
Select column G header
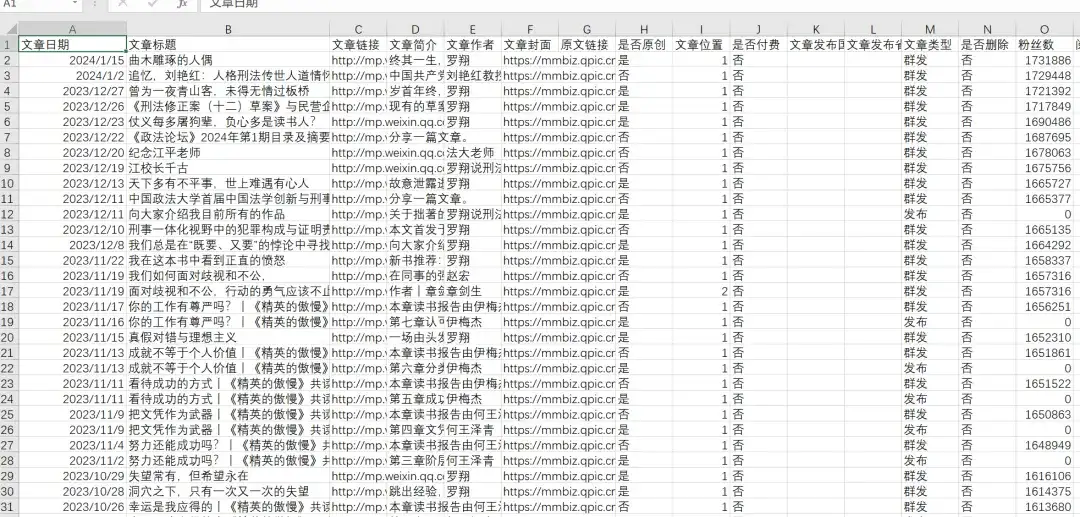pyautogui.click(x=587, y=30)
